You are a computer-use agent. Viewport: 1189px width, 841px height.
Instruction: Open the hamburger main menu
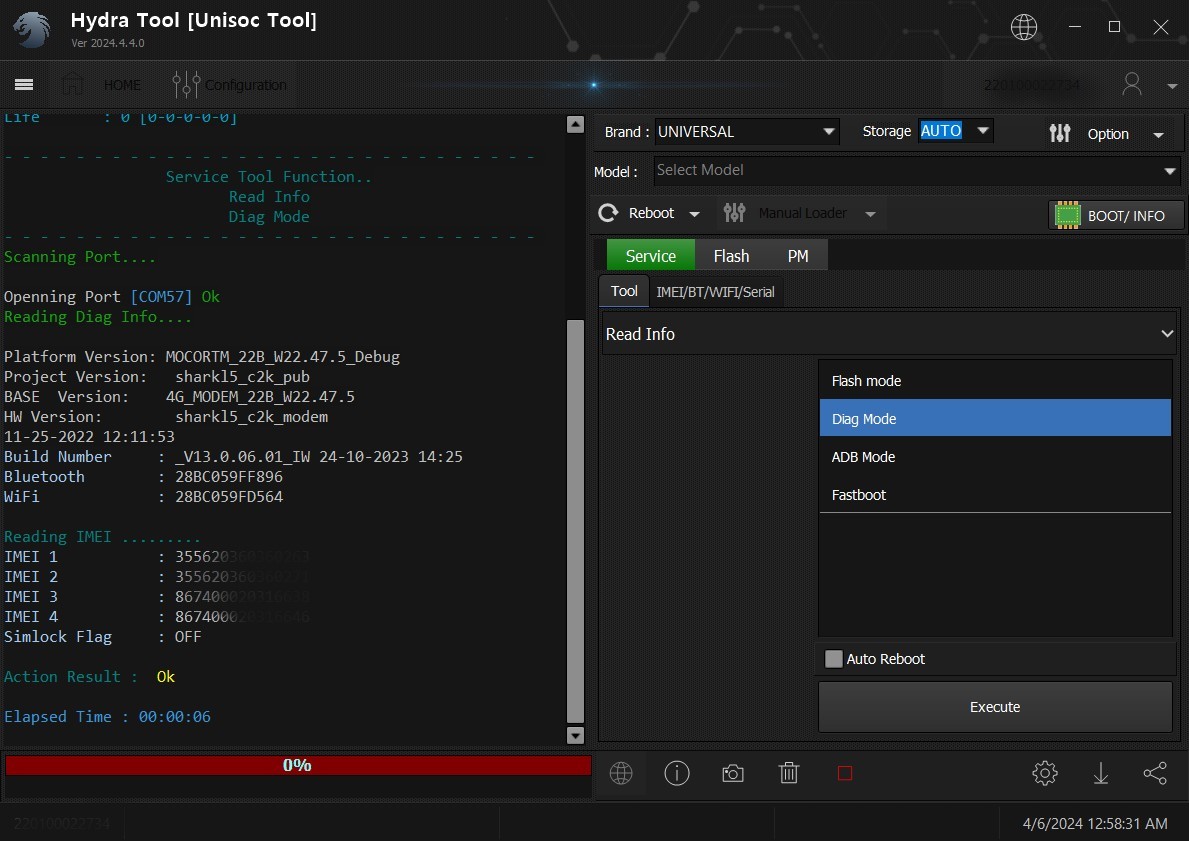coord(24,84)
